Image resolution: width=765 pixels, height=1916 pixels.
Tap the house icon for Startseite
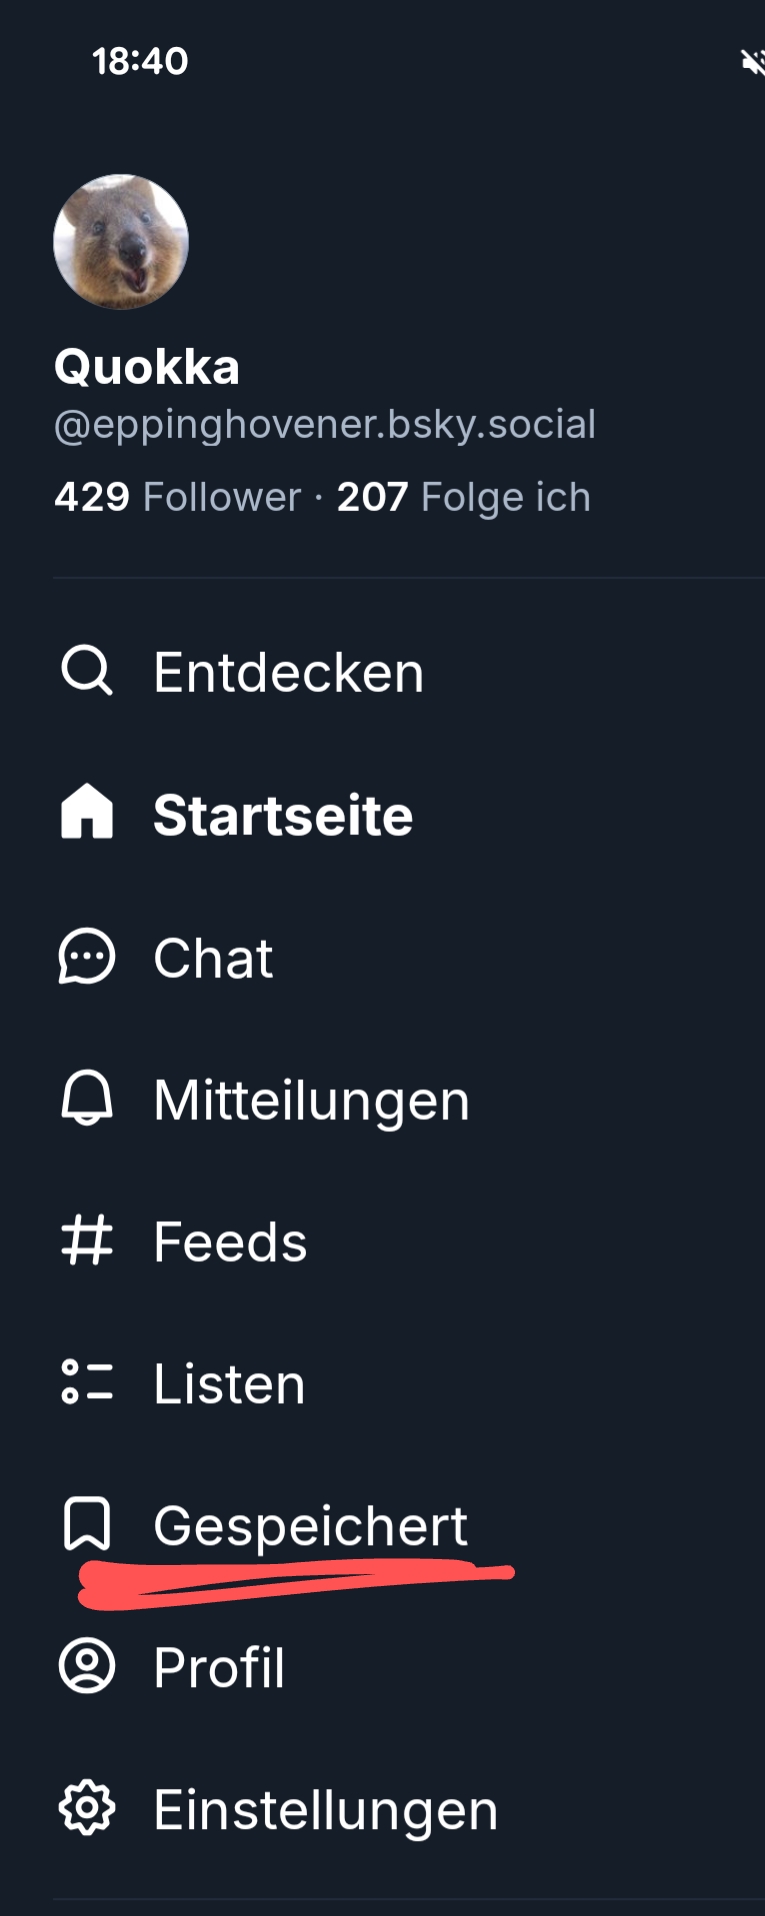coord(87,812)
